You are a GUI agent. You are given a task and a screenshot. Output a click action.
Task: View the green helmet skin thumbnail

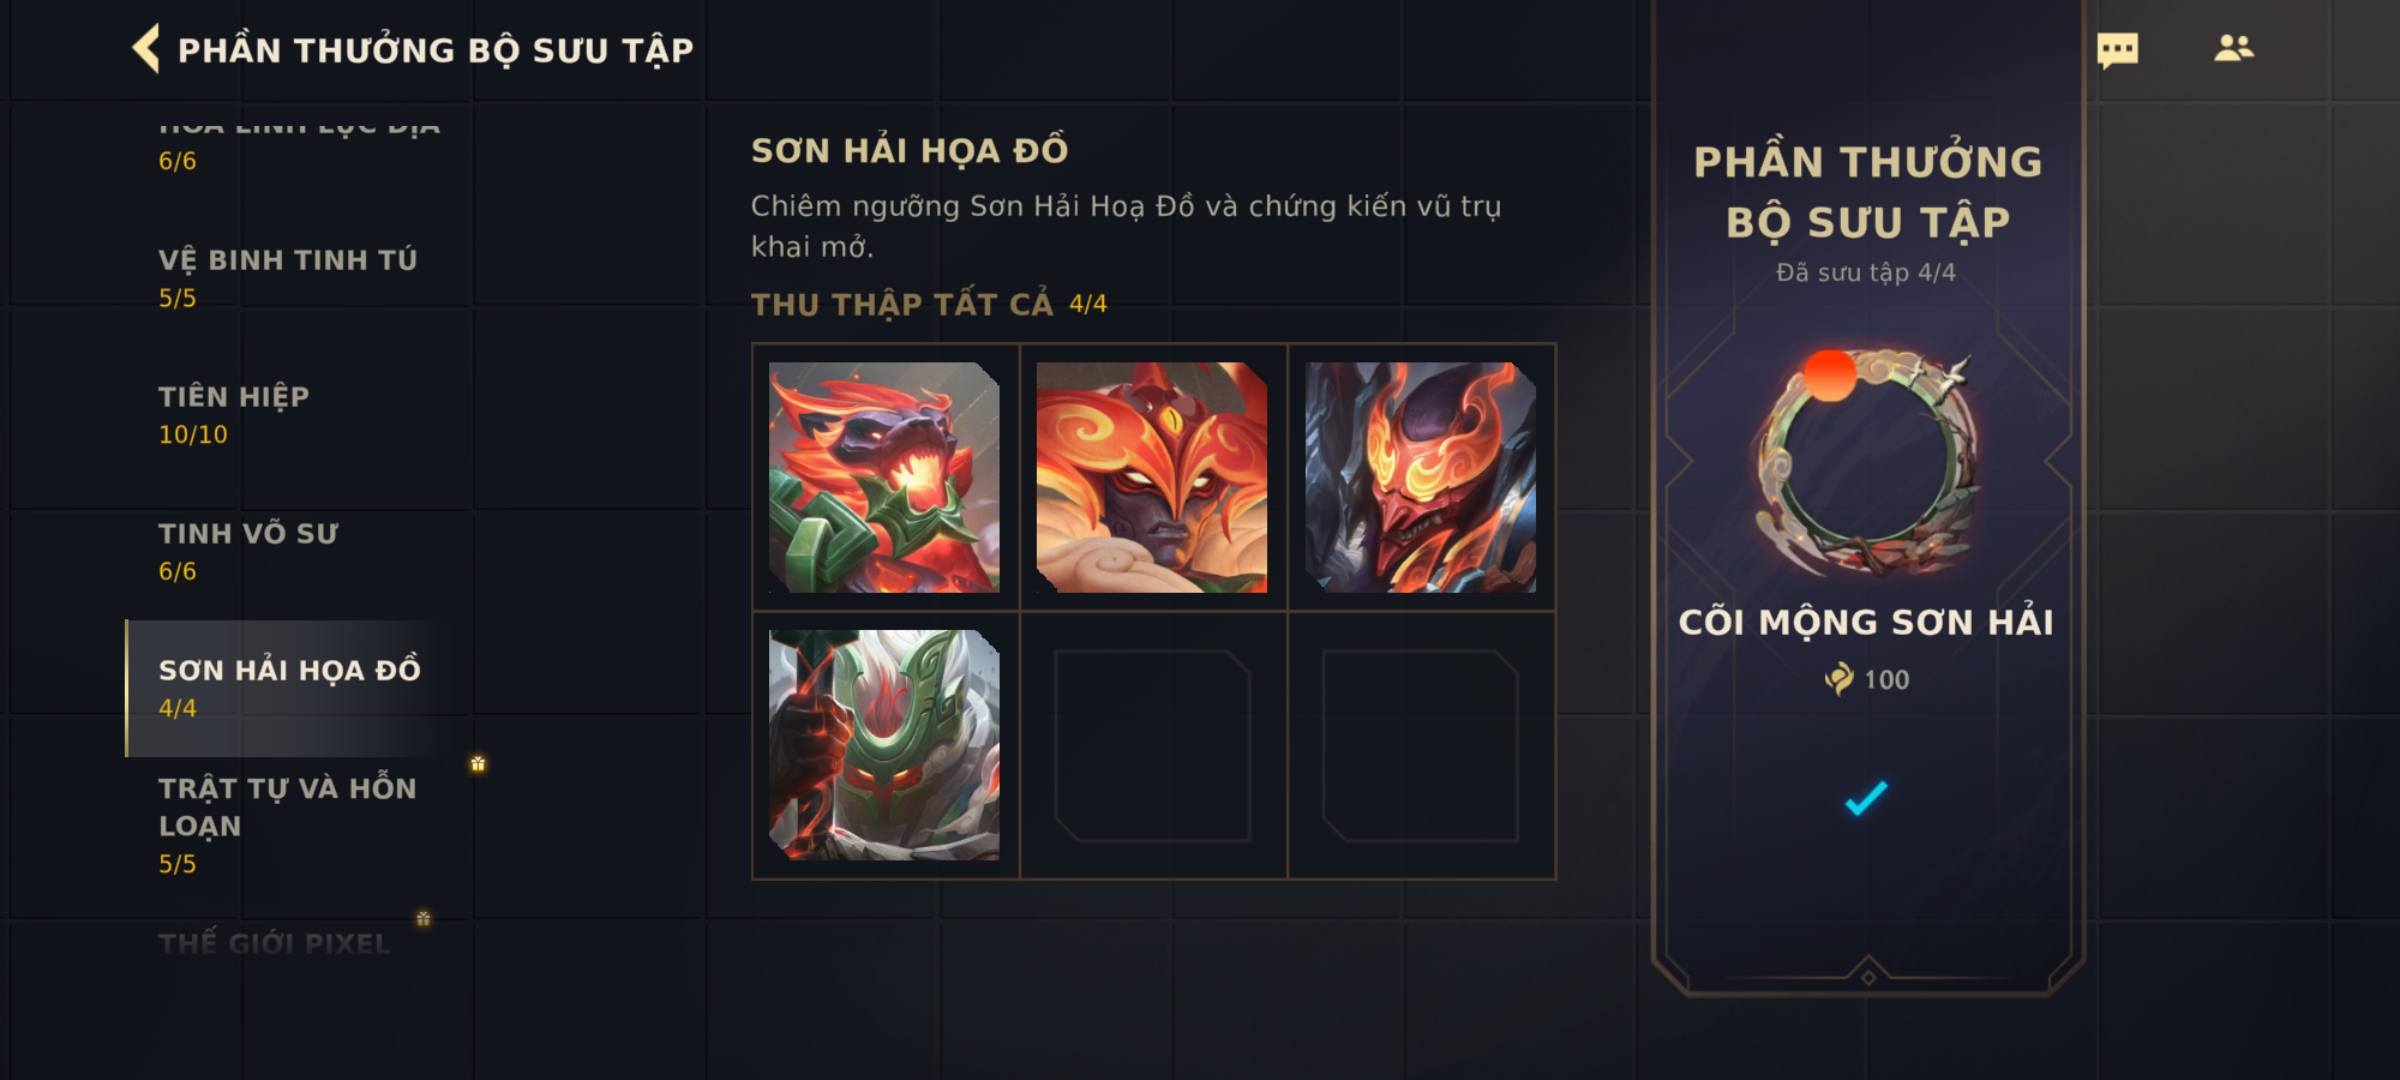tap(884, 745)
